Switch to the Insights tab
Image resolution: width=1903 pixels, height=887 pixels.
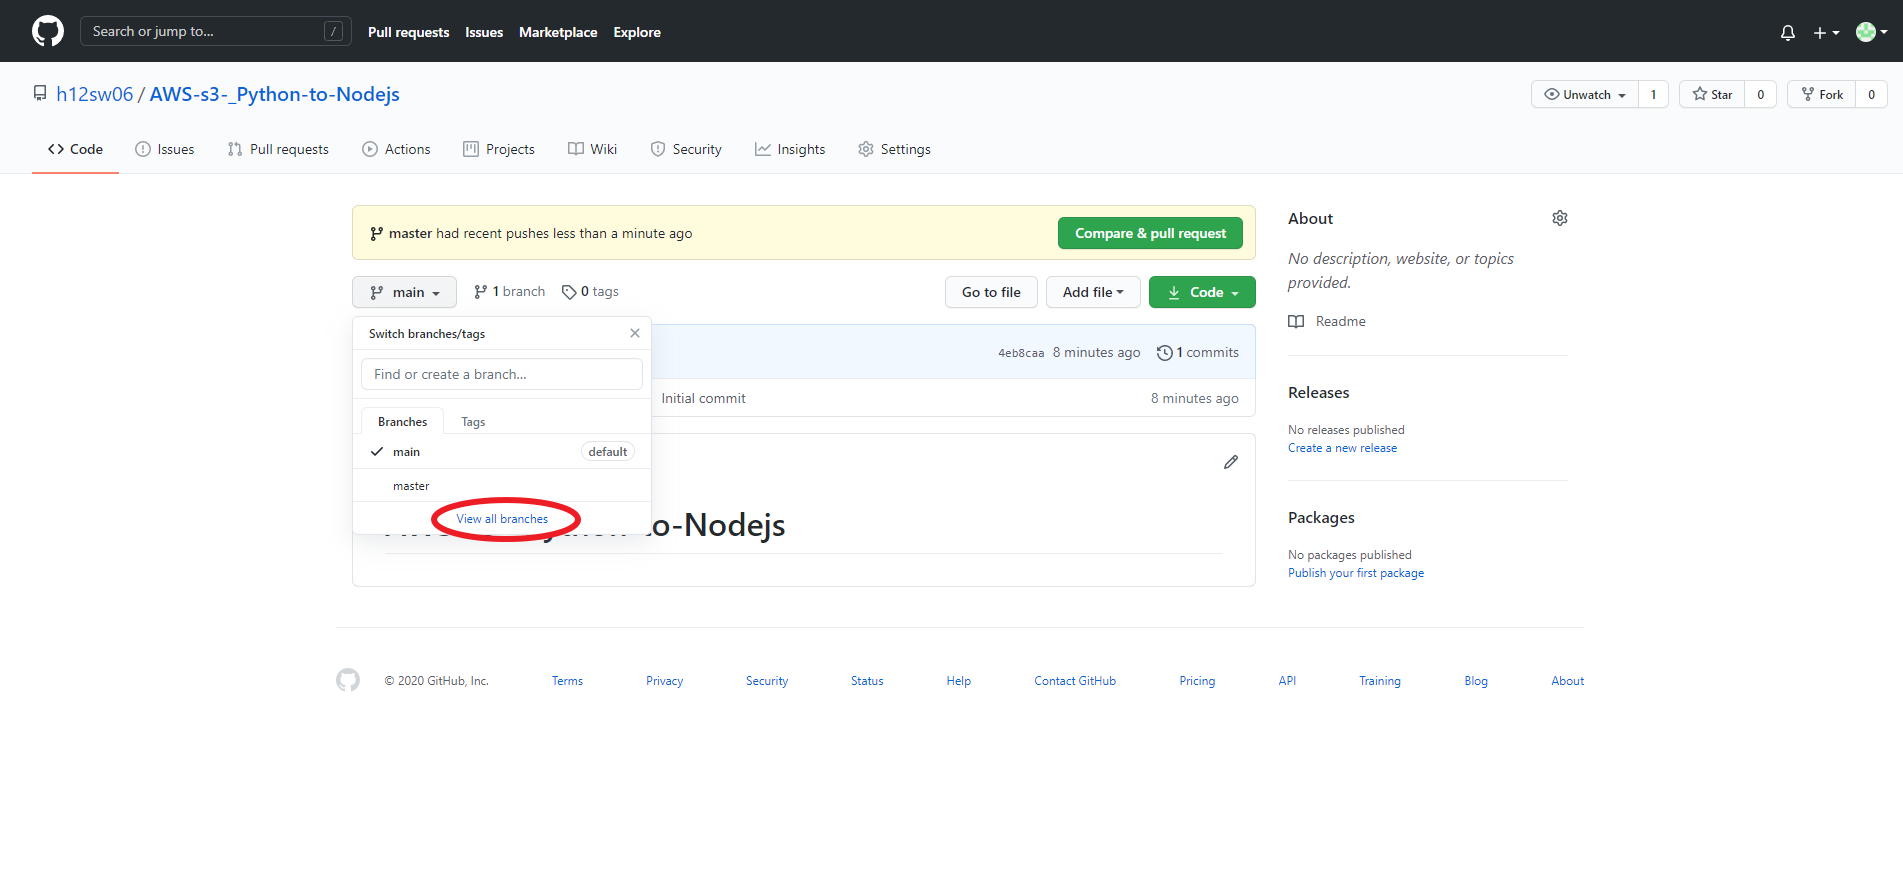(x=790, y=149)
